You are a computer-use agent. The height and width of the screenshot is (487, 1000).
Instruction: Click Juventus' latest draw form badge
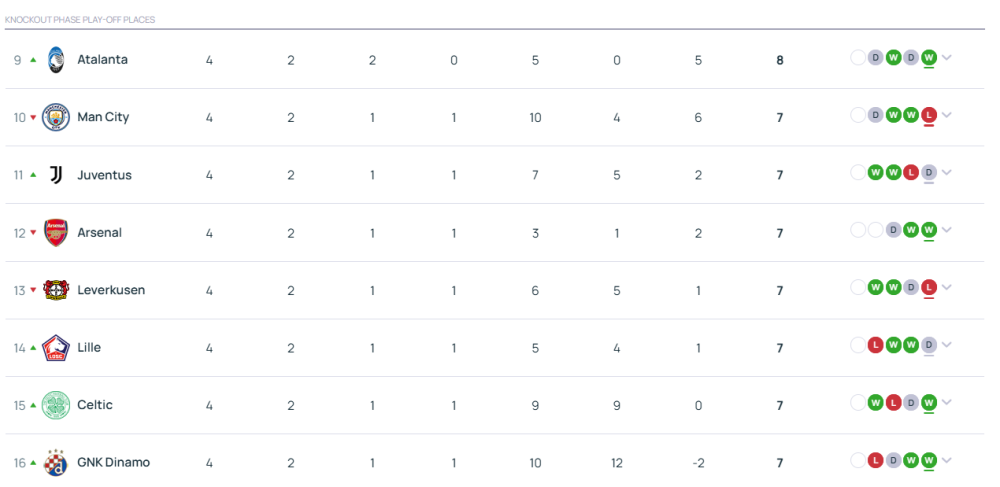[929, 172]
